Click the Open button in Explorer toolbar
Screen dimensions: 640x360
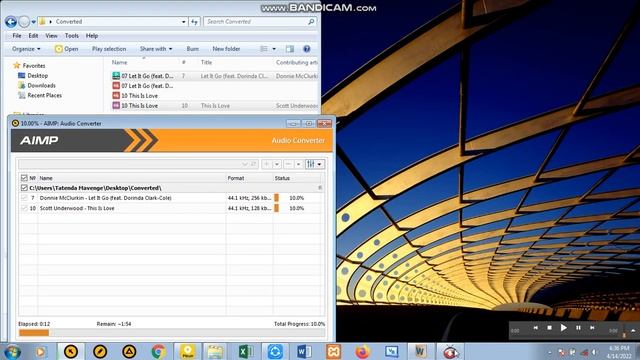pos(67,49)
